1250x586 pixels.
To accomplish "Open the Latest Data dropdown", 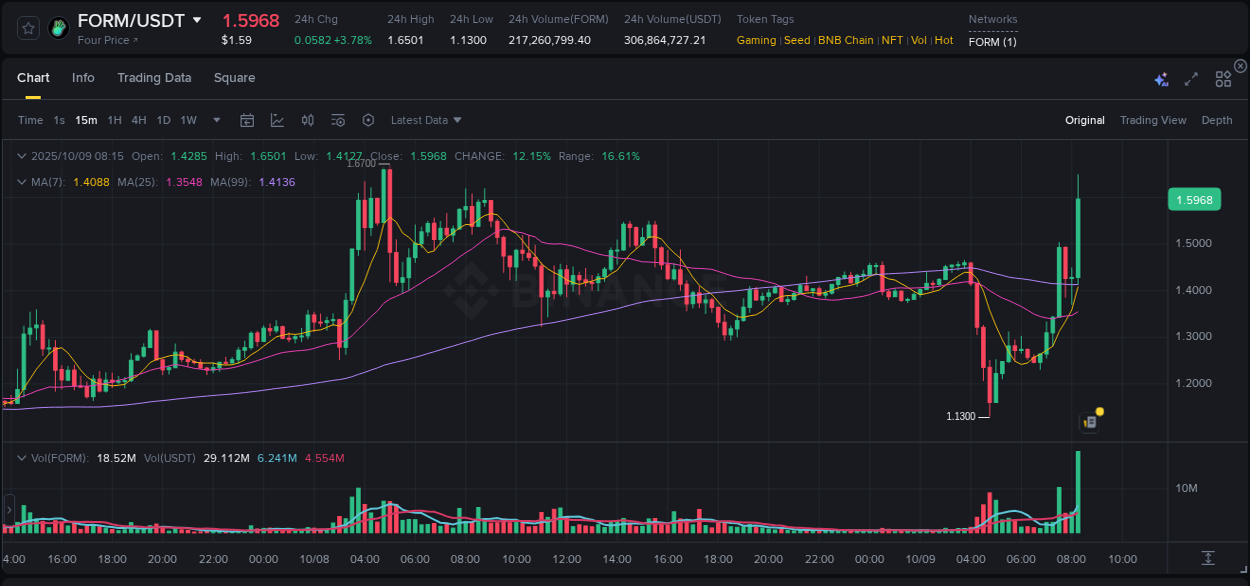I will point(425,119).
